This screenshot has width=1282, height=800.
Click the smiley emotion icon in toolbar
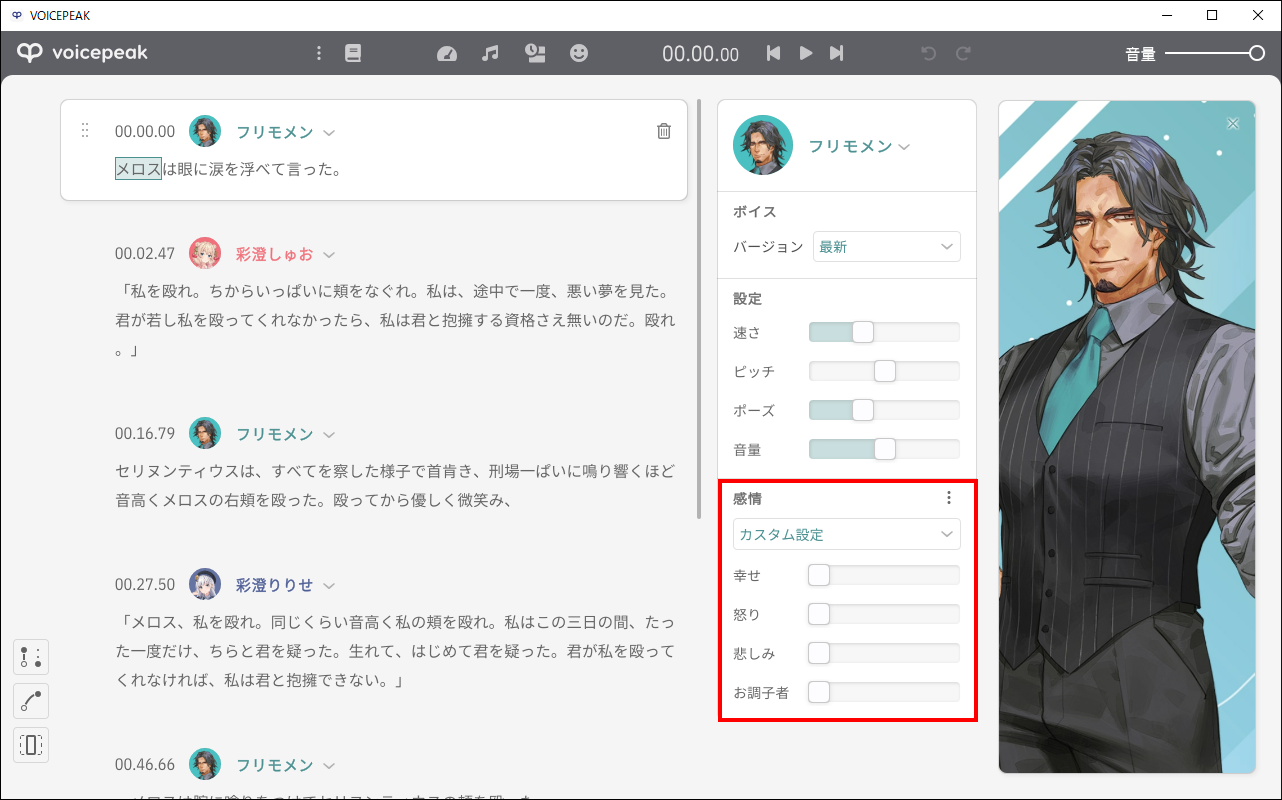pos(579,53)
